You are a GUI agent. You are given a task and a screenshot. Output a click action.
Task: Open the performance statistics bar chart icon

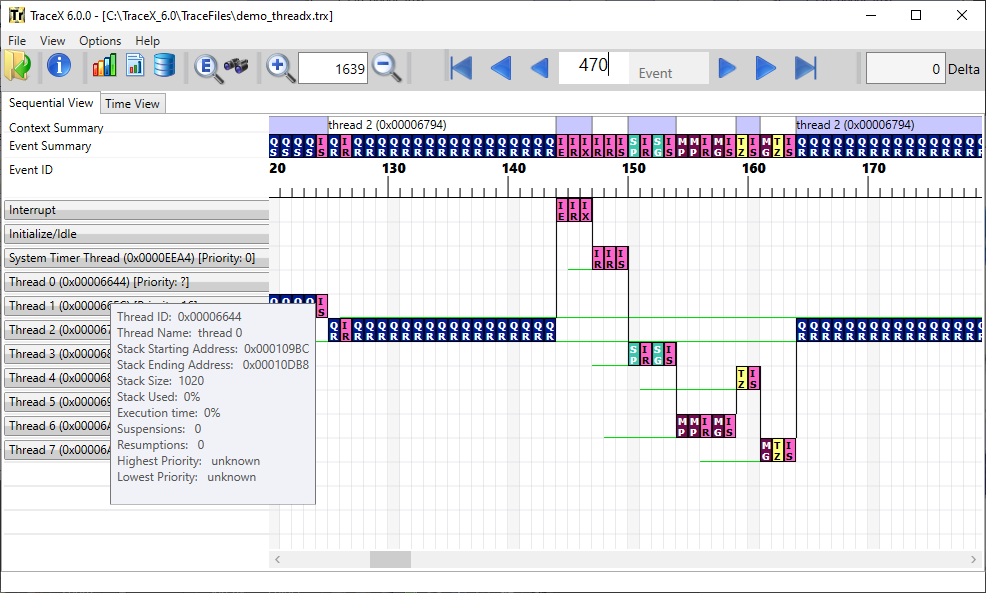pos(104,67)
